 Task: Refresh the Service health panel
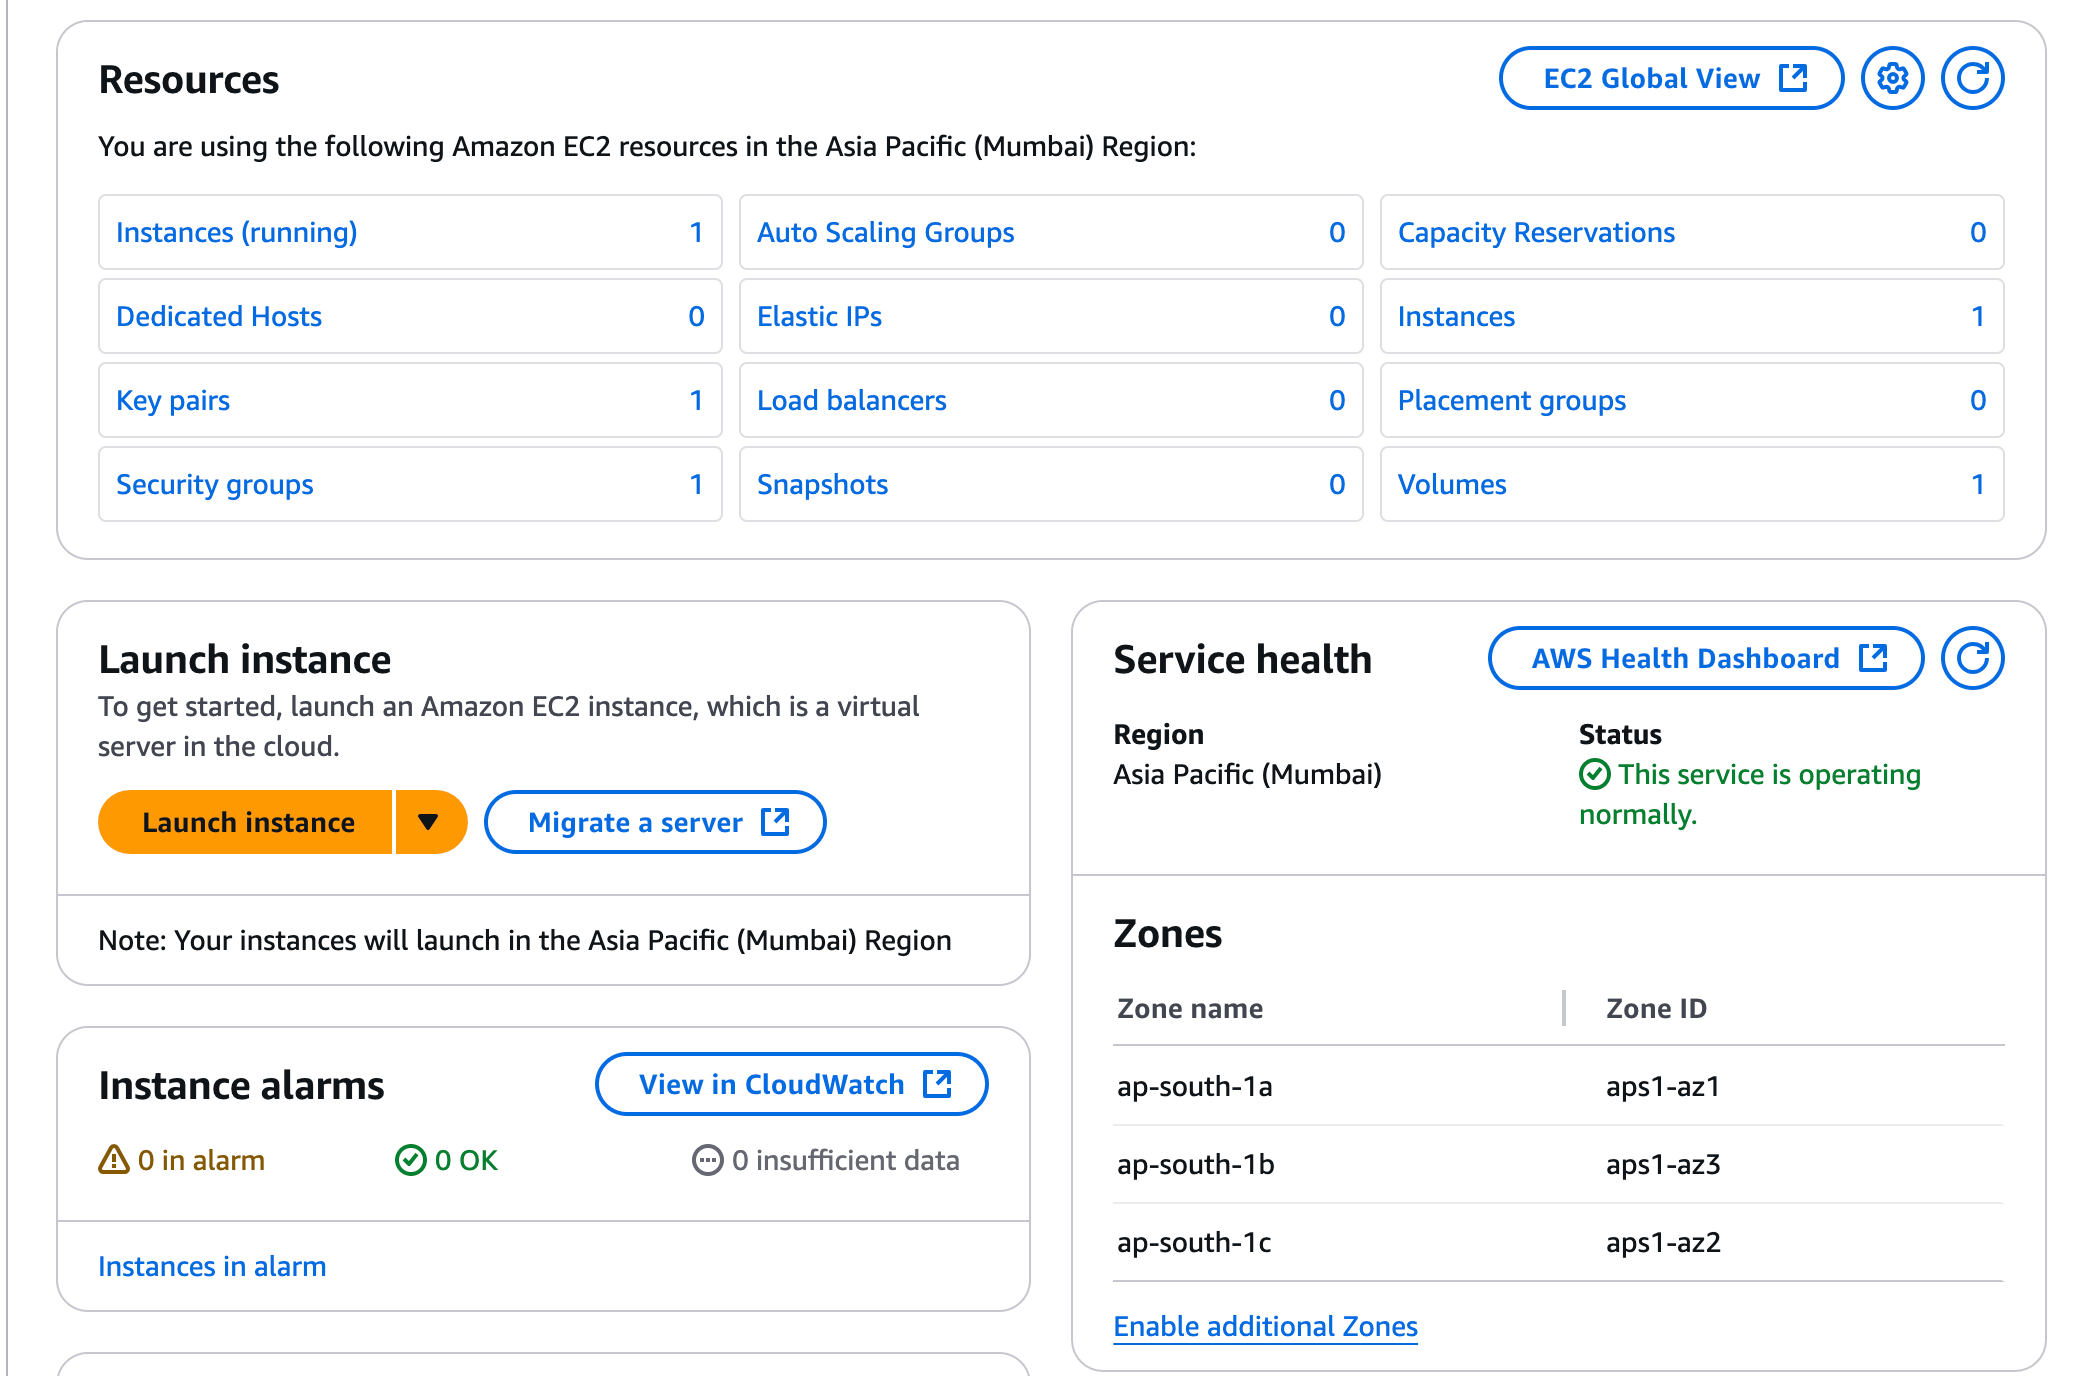click(x=1972, y=658)
